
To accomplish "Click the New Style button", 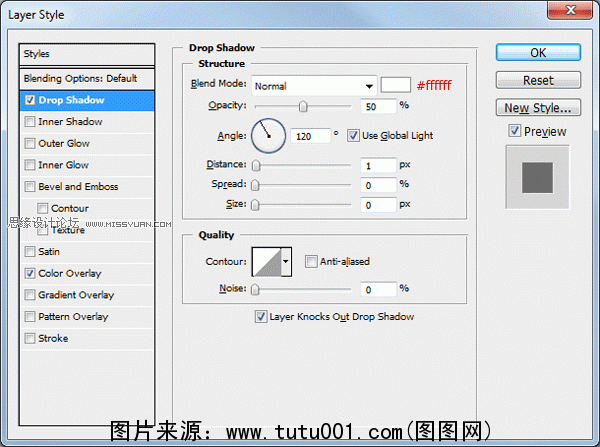I will [538, 108].
